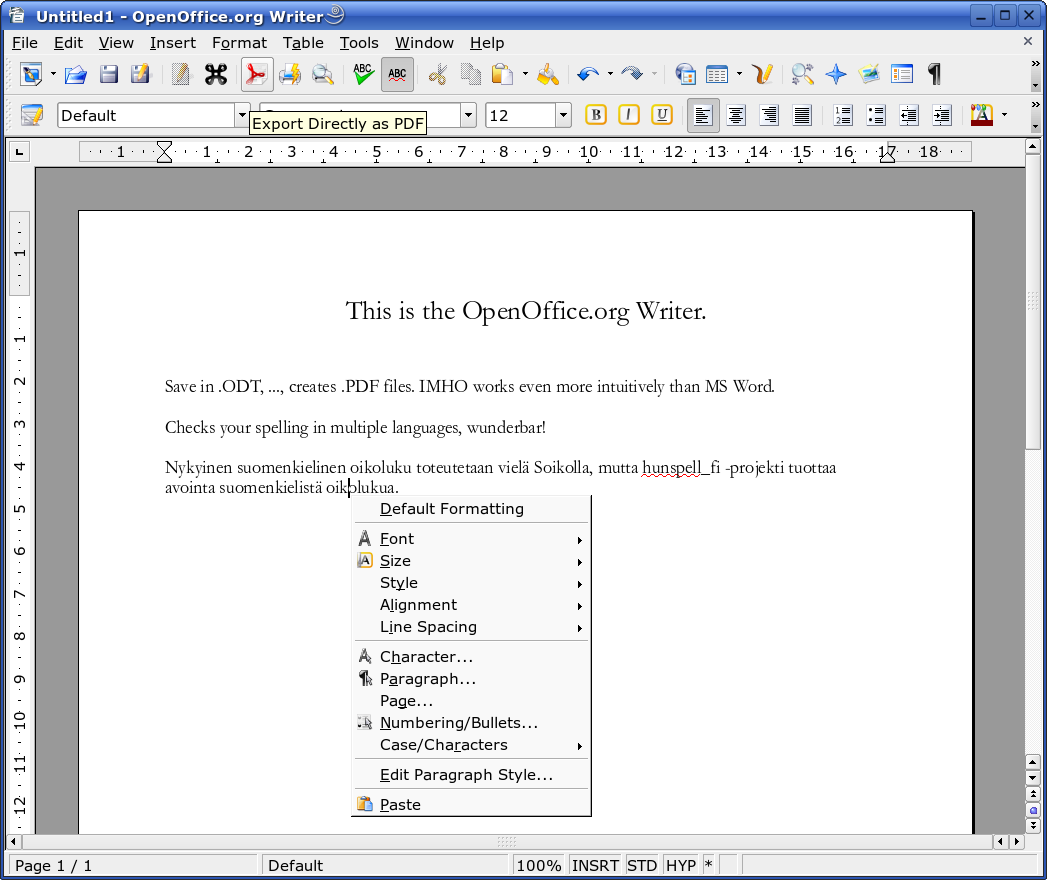
Task: Click the Redo arrow icon
Action: [x=632, y=74]
